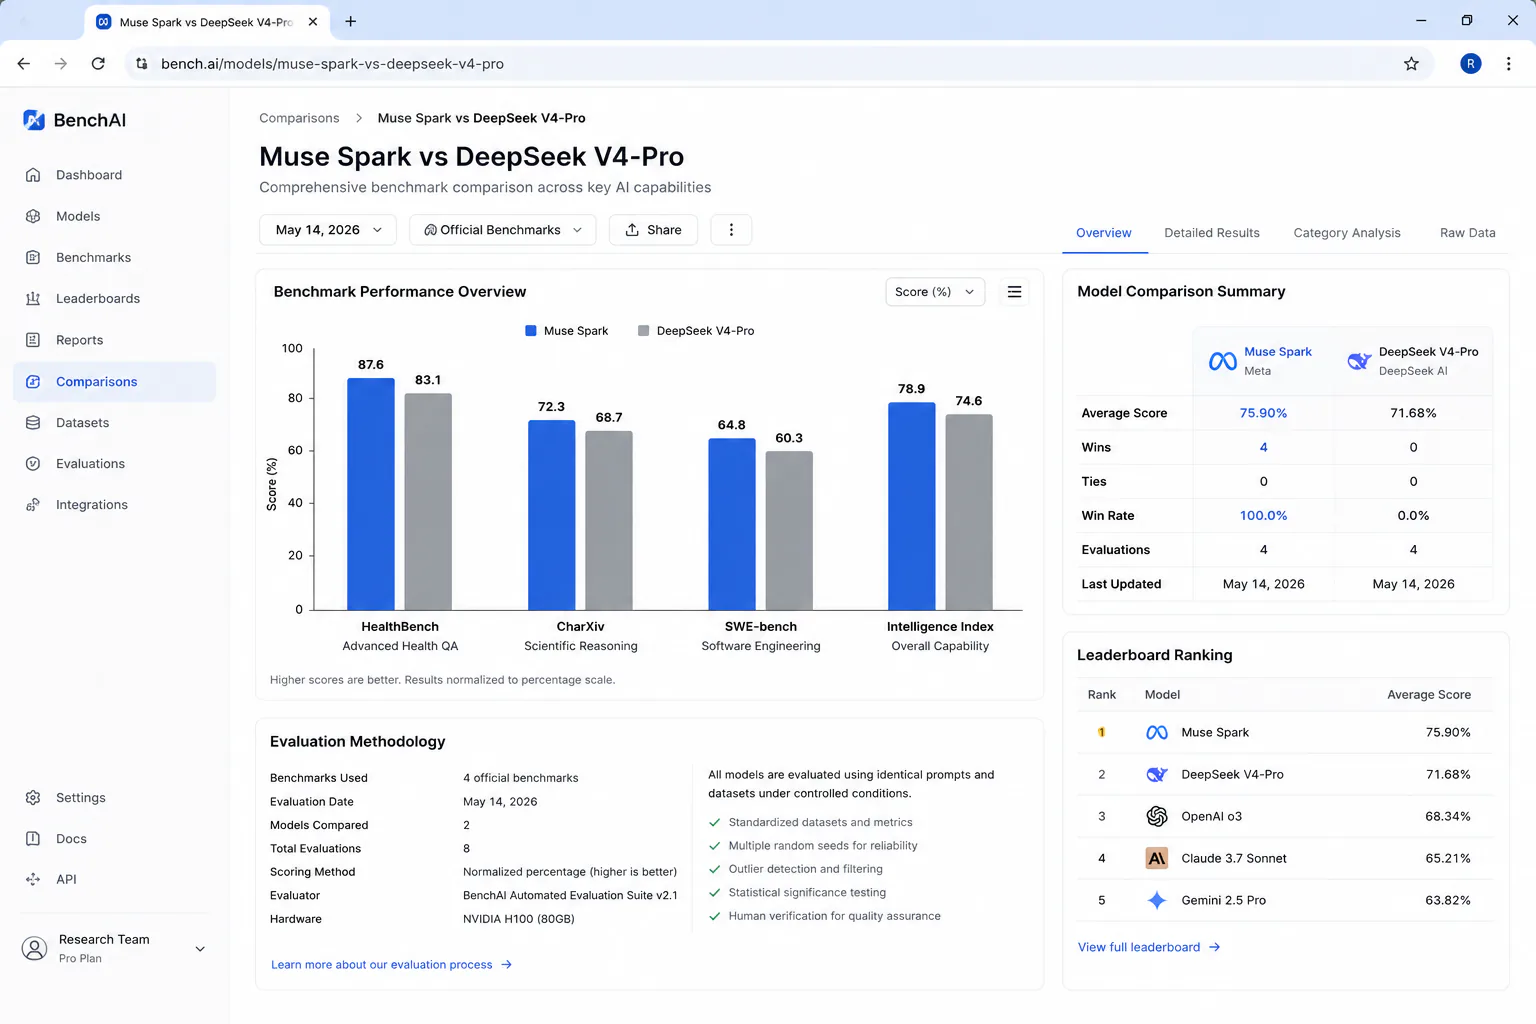Open the Score (%) metric dropdown
The image size is (1536, 1024).
pos(935,291)
